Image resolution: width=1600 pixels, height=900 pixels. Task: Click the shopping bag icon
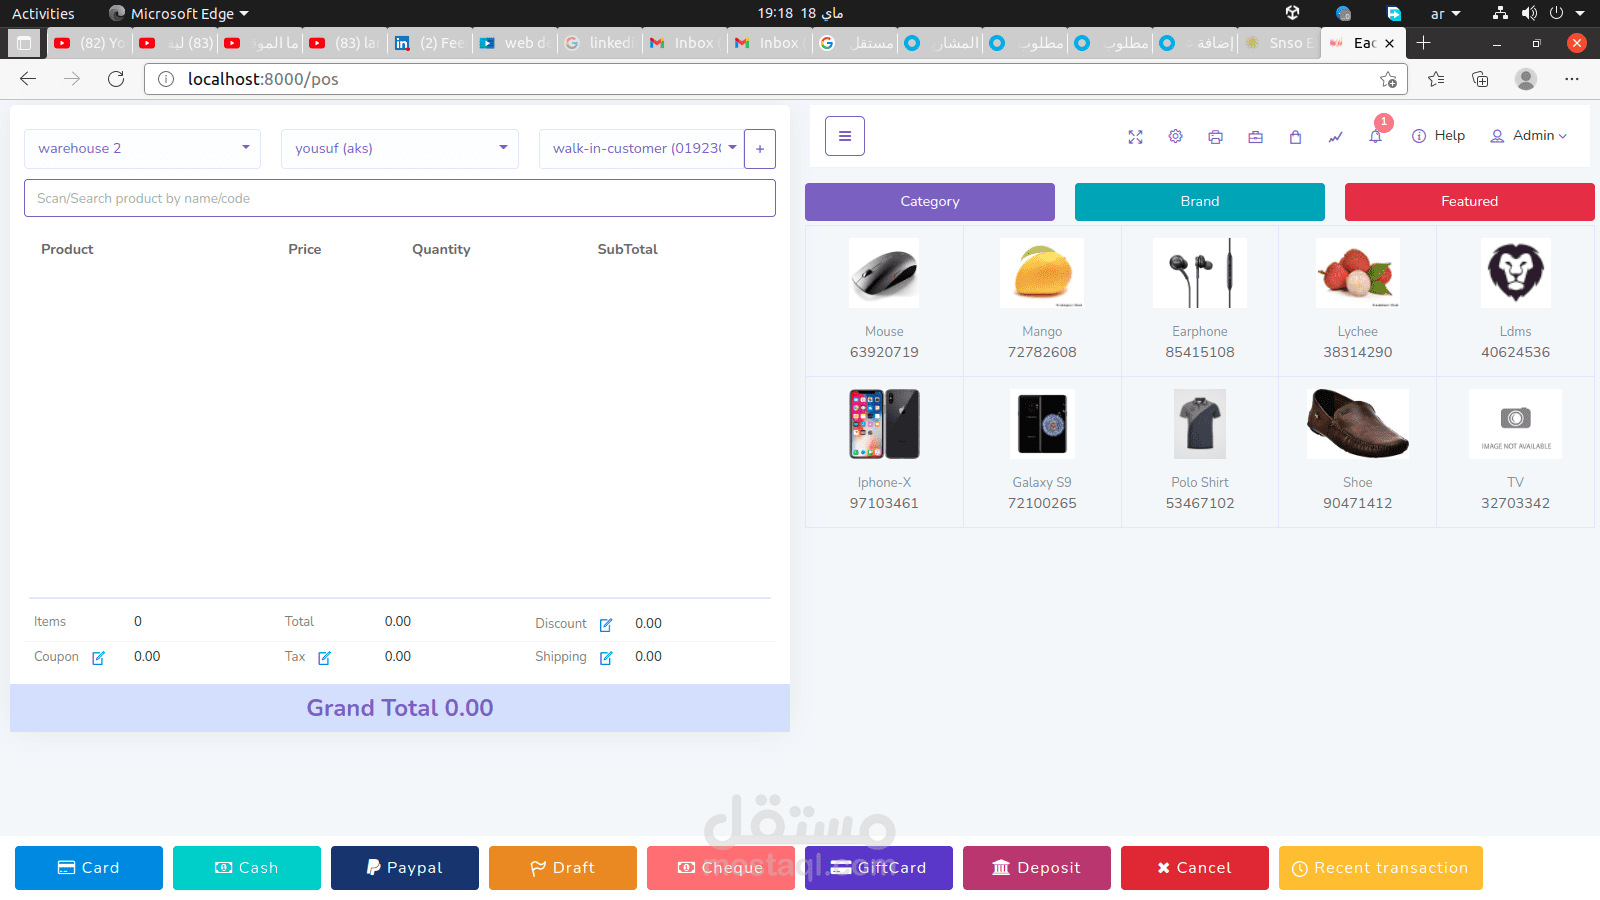click(x=1295, y=137)
